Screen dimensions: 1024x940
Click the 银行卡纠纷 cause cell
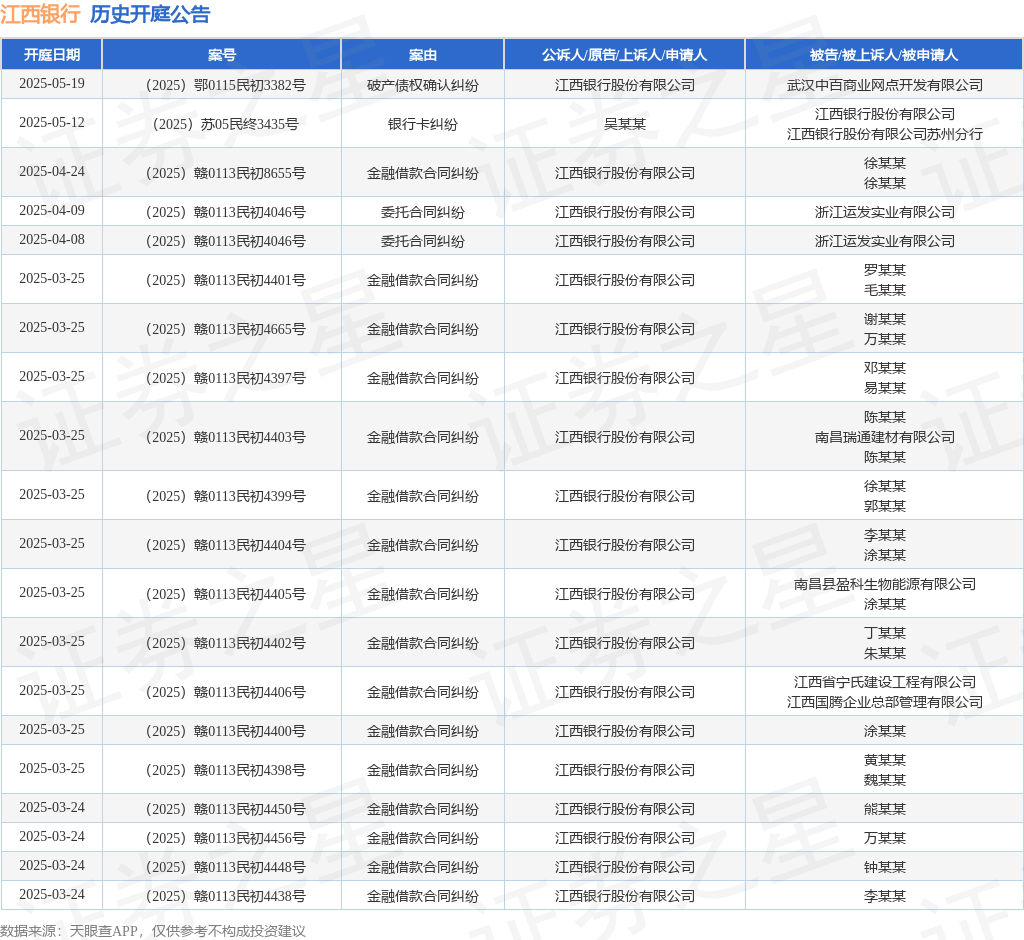423,124
